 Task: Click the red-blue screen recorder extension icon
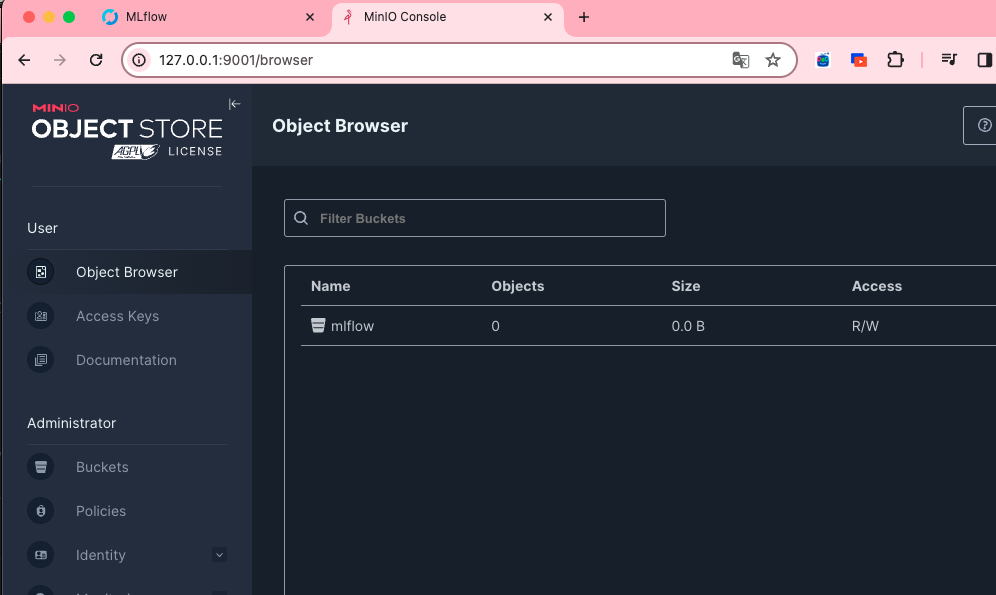tap(859, 60)
